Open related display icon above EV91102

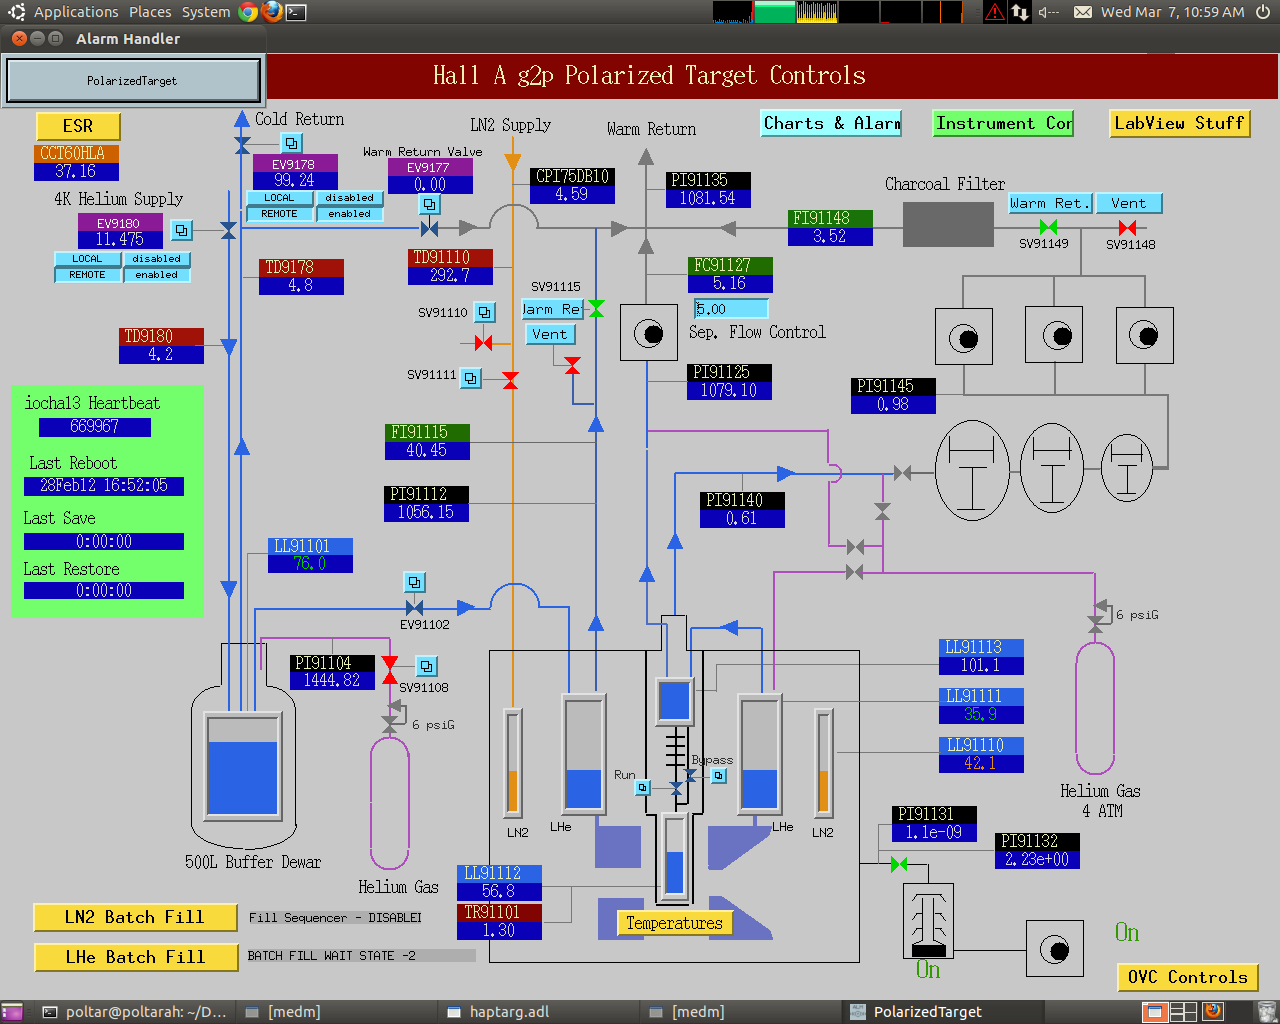414,582
